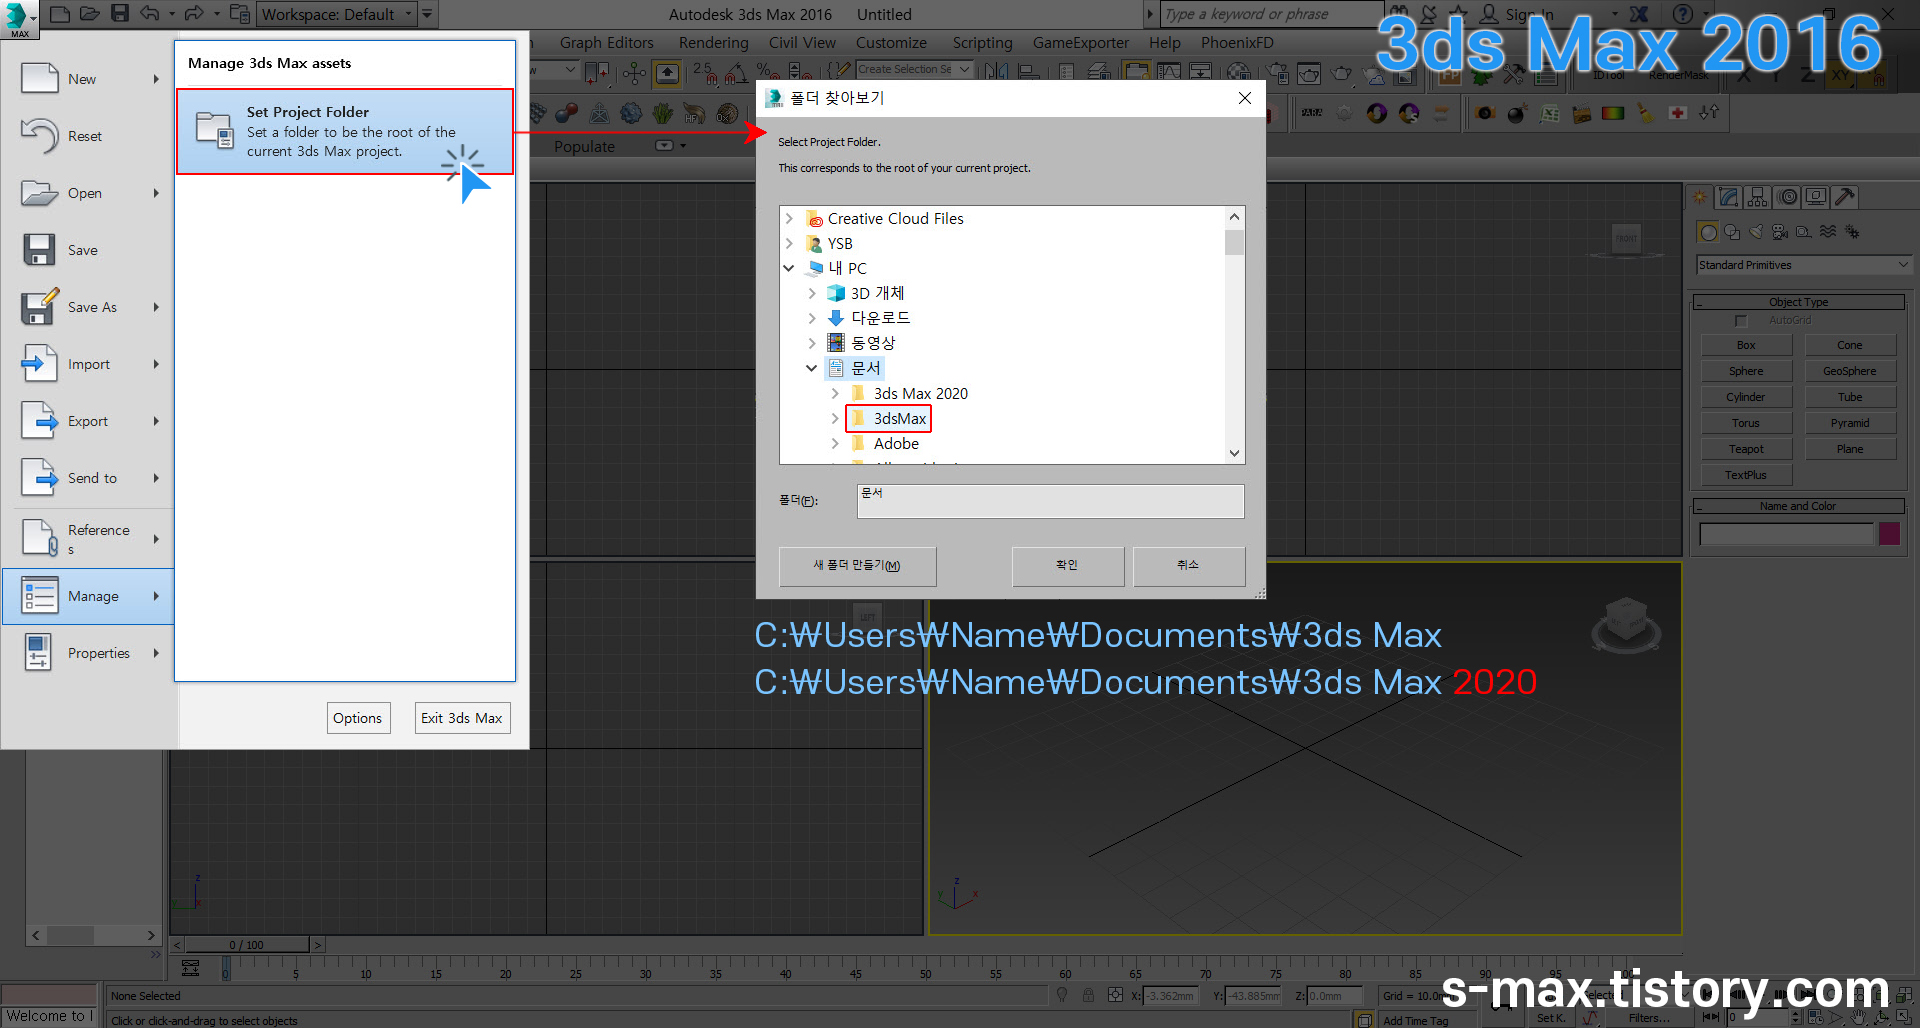Viewport: 1920px width, 1028px height.
Task: Select the 동영상 folder in the tree
Action: (861, 343)
